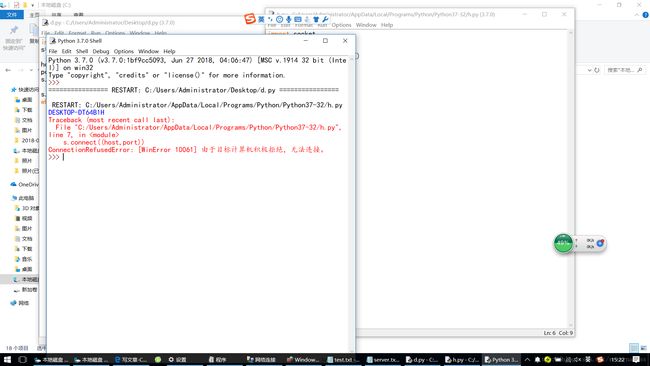Click the blue icon on the floating accelerator widget

[x=600, y=243]
